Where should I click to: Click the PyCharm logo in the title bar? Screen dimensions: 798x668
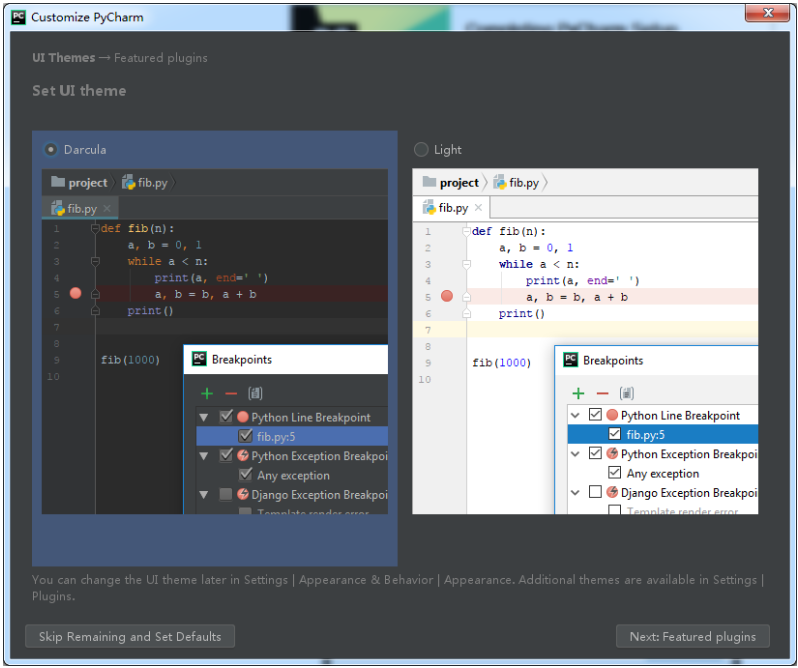18,17
